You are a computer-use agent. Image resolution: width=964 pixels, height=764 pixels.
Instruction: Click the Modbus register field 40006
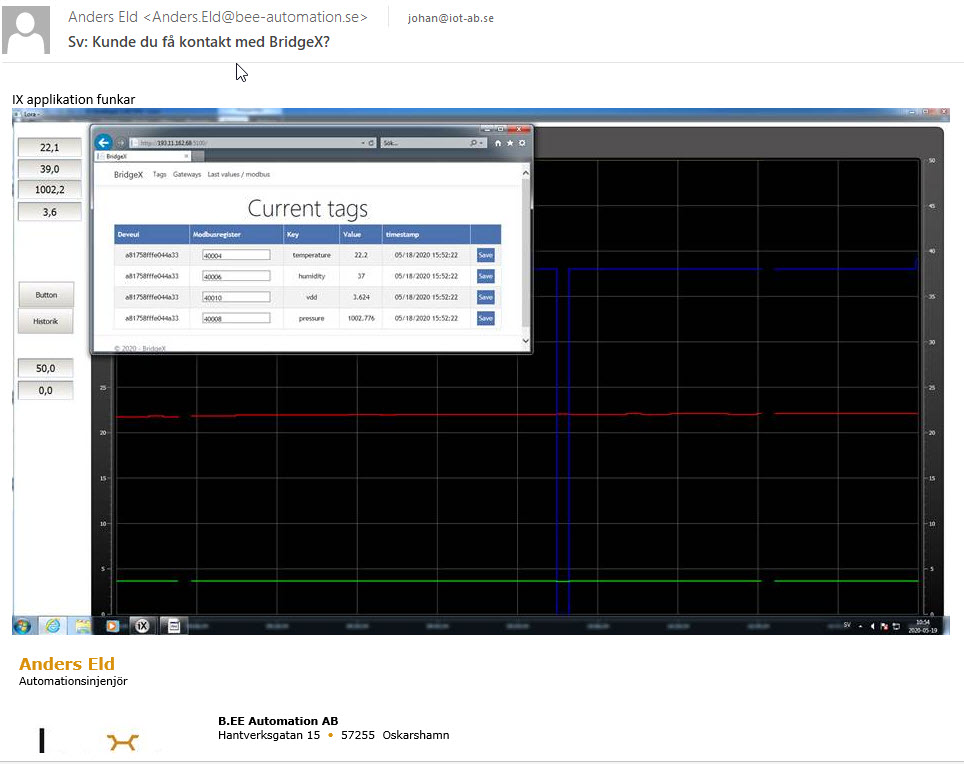[236, 276]
